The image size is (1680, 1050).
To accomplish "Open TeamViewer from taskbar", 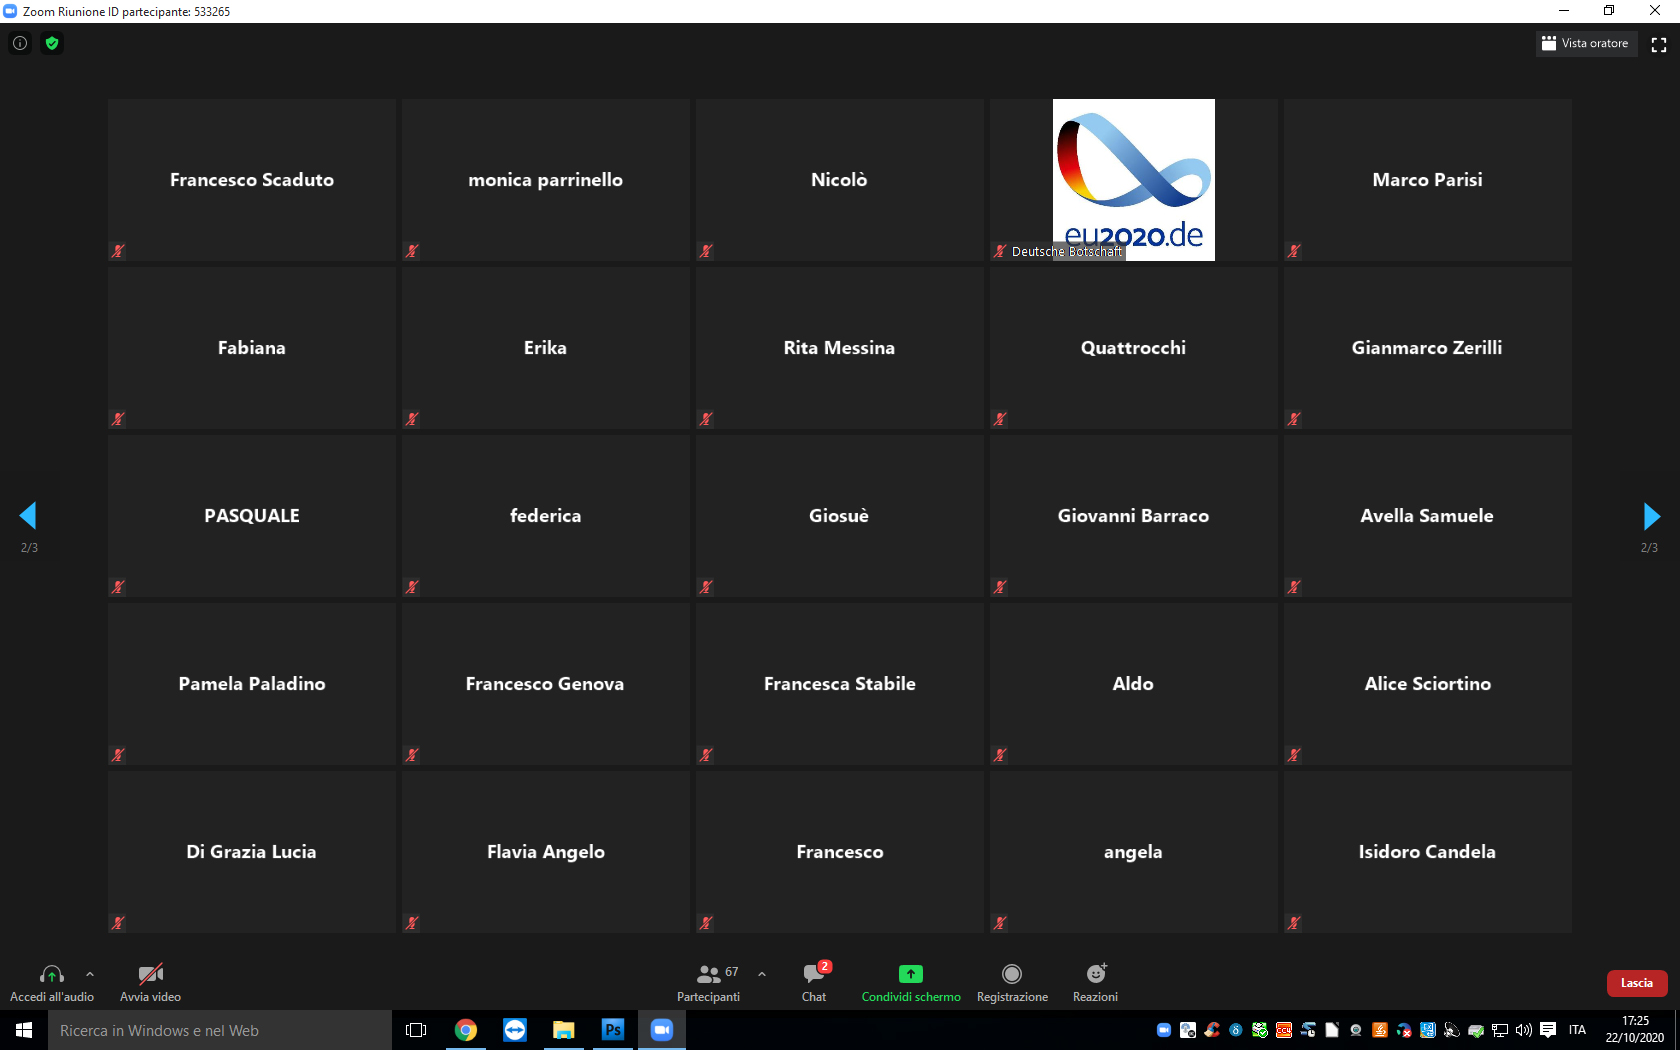I will [515, 1030].
